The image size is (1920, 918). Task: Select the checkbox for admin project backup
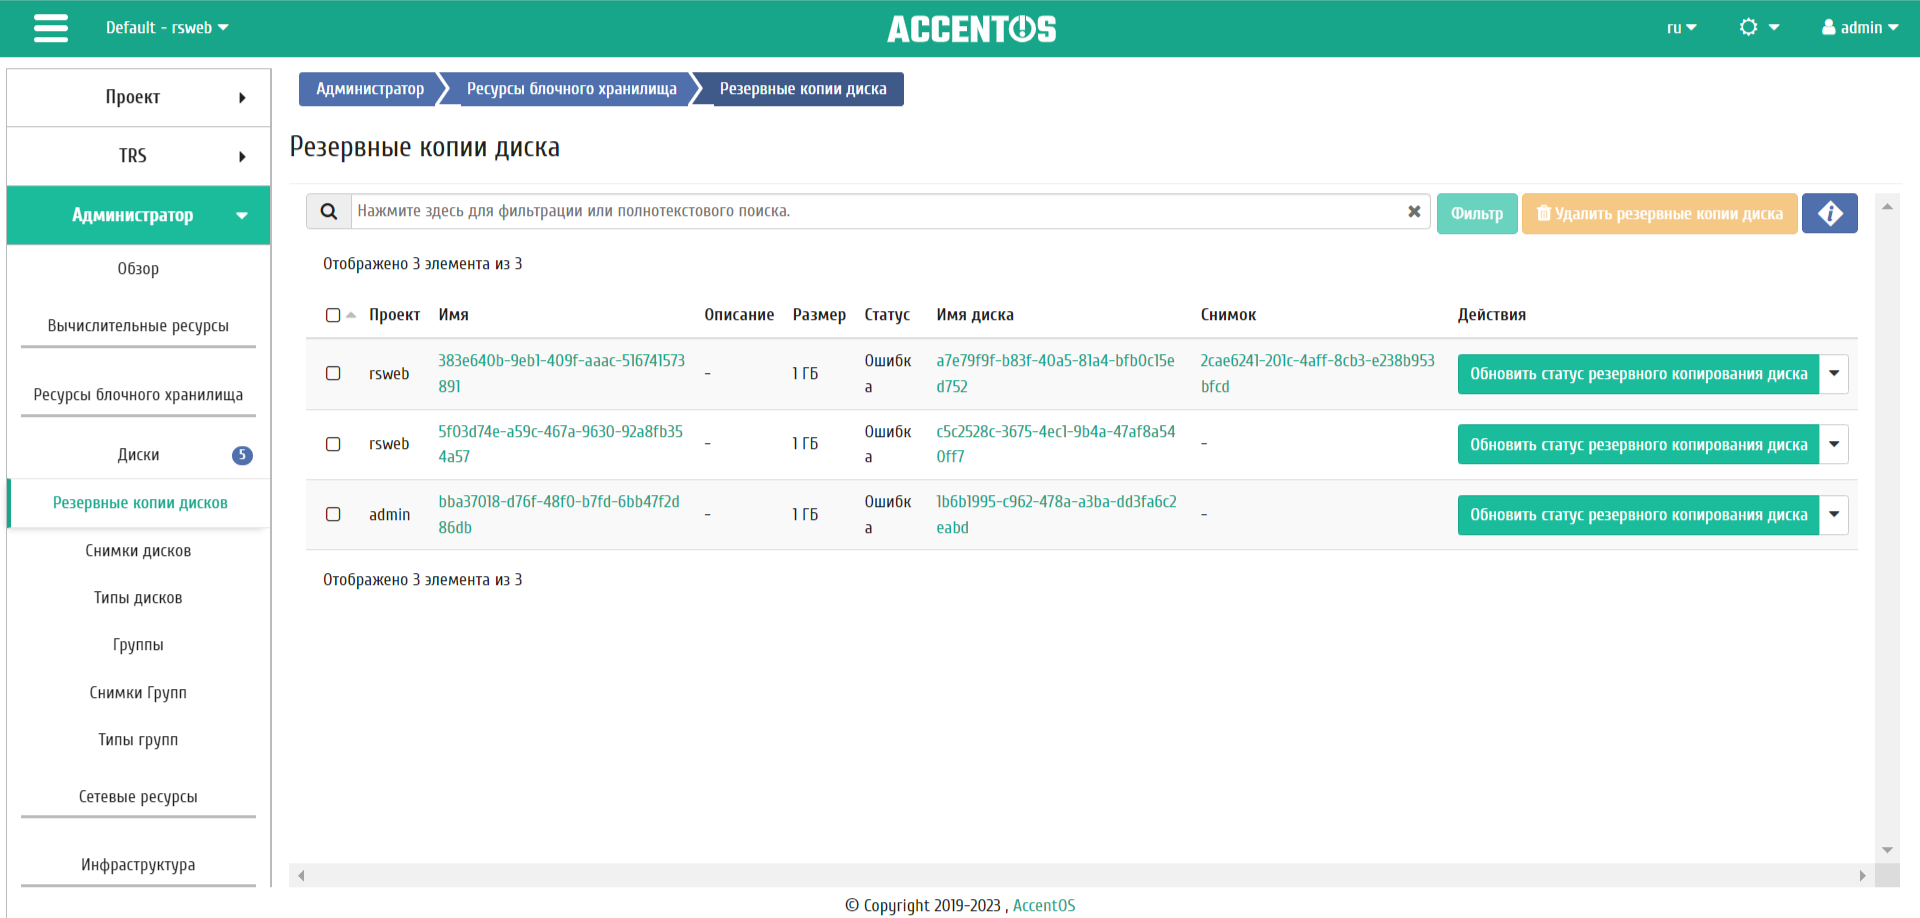click(x=333, y=514)
